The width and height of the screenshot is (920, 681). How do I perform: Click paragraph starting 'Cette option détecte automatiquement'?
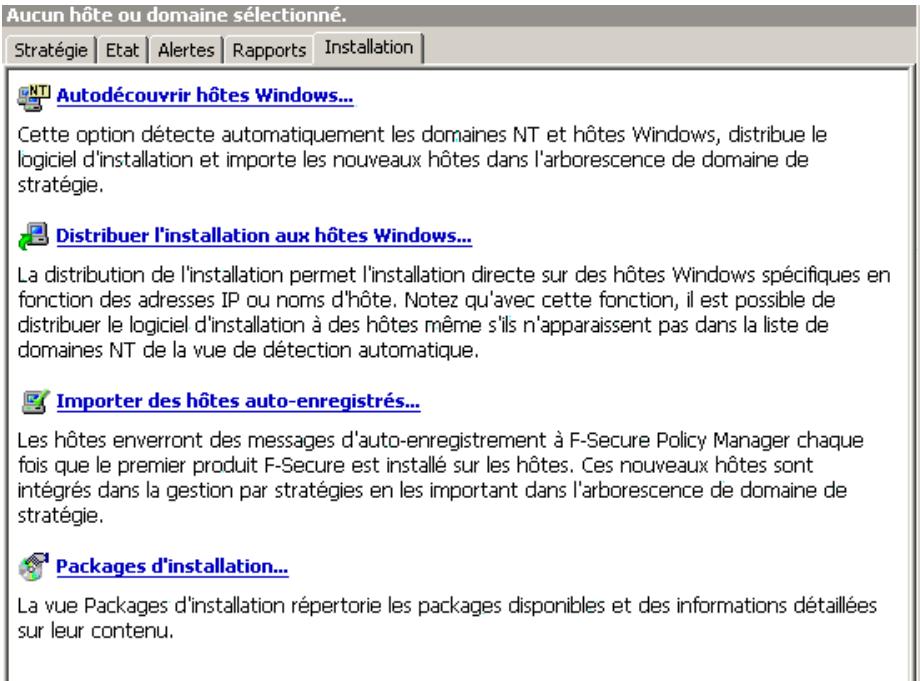click(x=422, y=160)
